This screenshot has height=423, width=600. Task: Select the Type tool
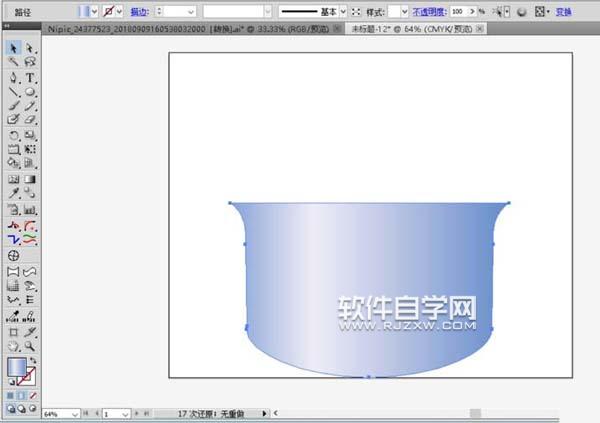coord(30,78)
